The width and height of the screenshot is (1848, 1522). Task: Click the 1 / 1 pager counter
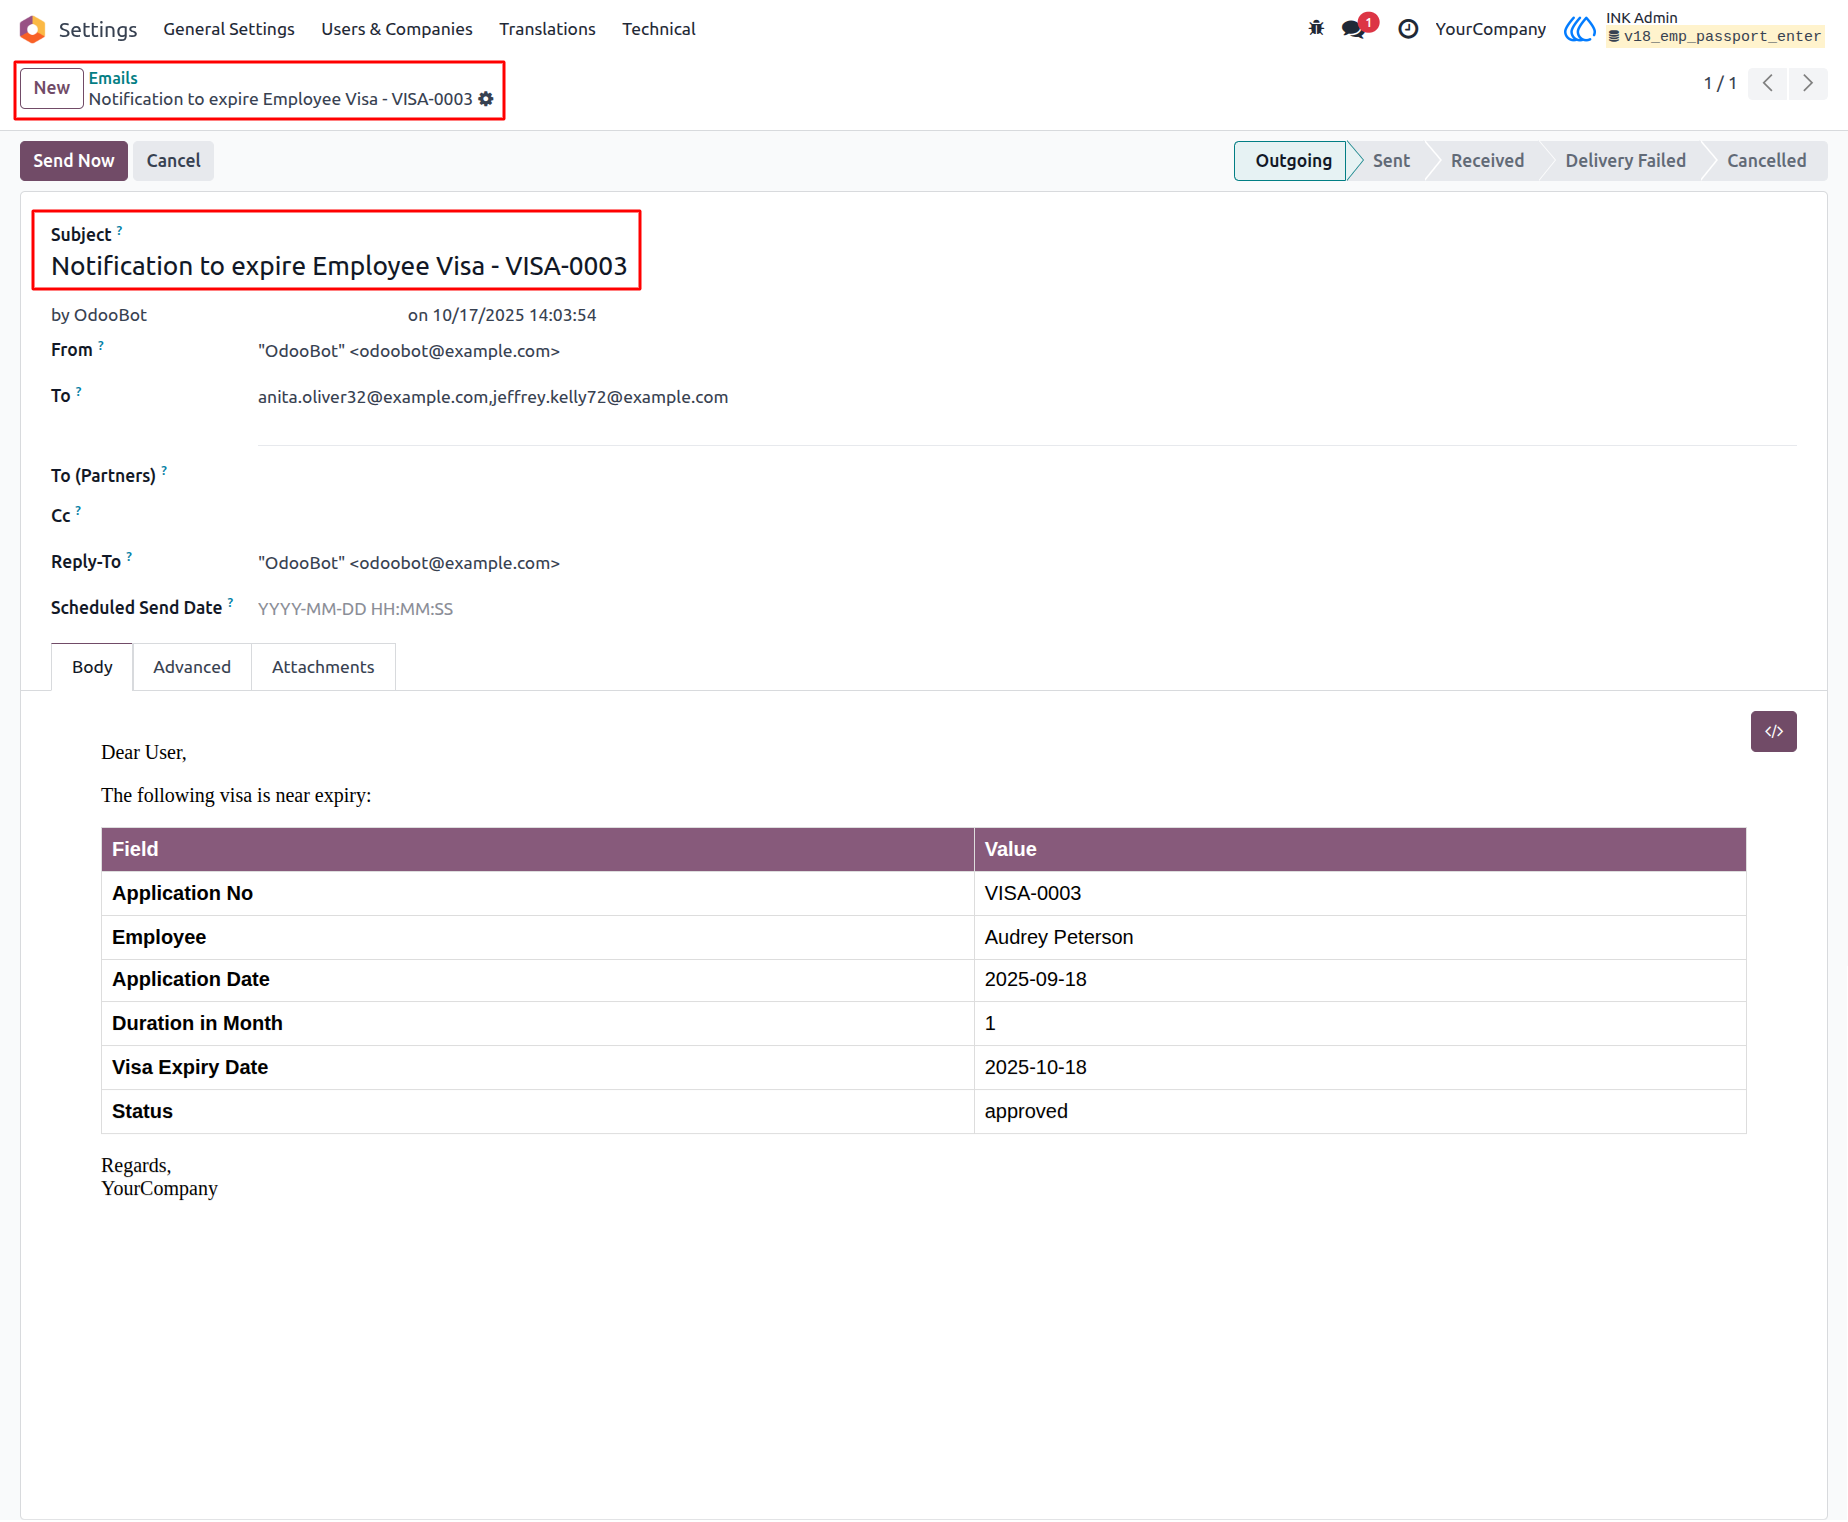click(x=1720, y=83)
